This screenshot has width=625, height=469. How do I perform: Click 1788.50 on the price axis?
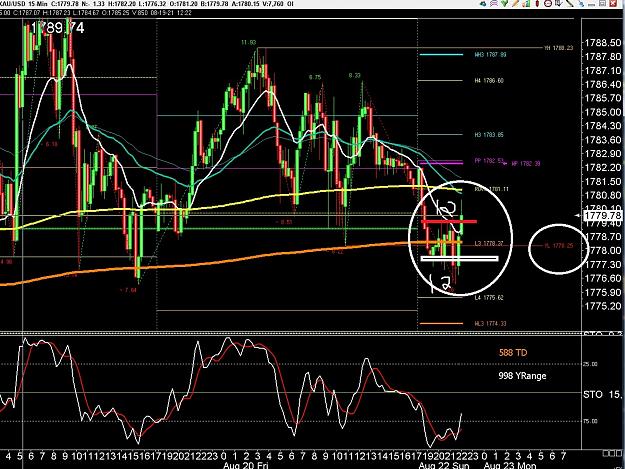(603, 43)
